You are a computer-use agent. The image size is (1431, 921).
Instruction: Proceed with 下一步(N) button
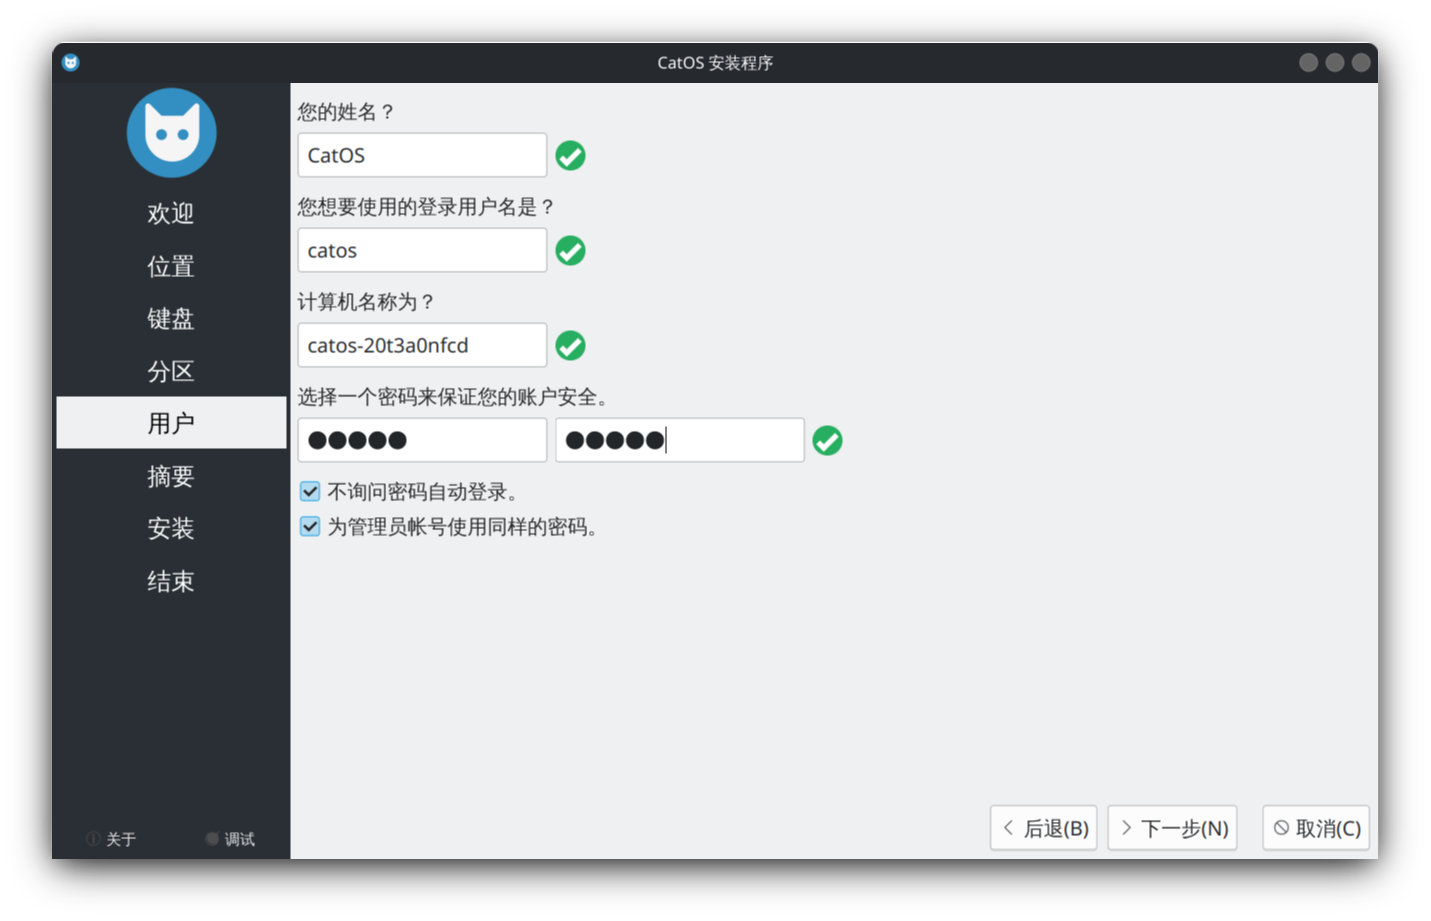coord(1172,828)
